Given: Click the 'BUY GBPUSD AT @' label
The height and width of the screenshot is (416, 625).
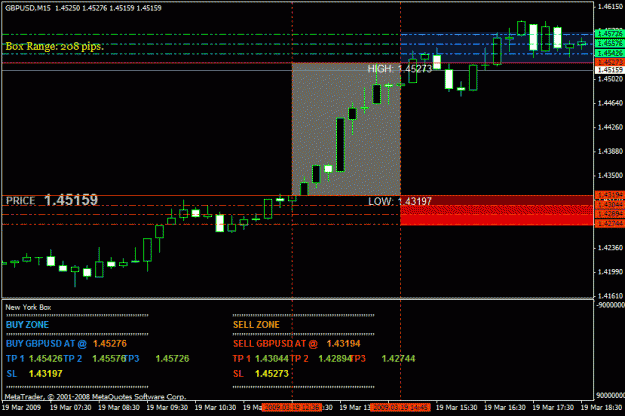Looking at the screenshot, I should point(46,343).
